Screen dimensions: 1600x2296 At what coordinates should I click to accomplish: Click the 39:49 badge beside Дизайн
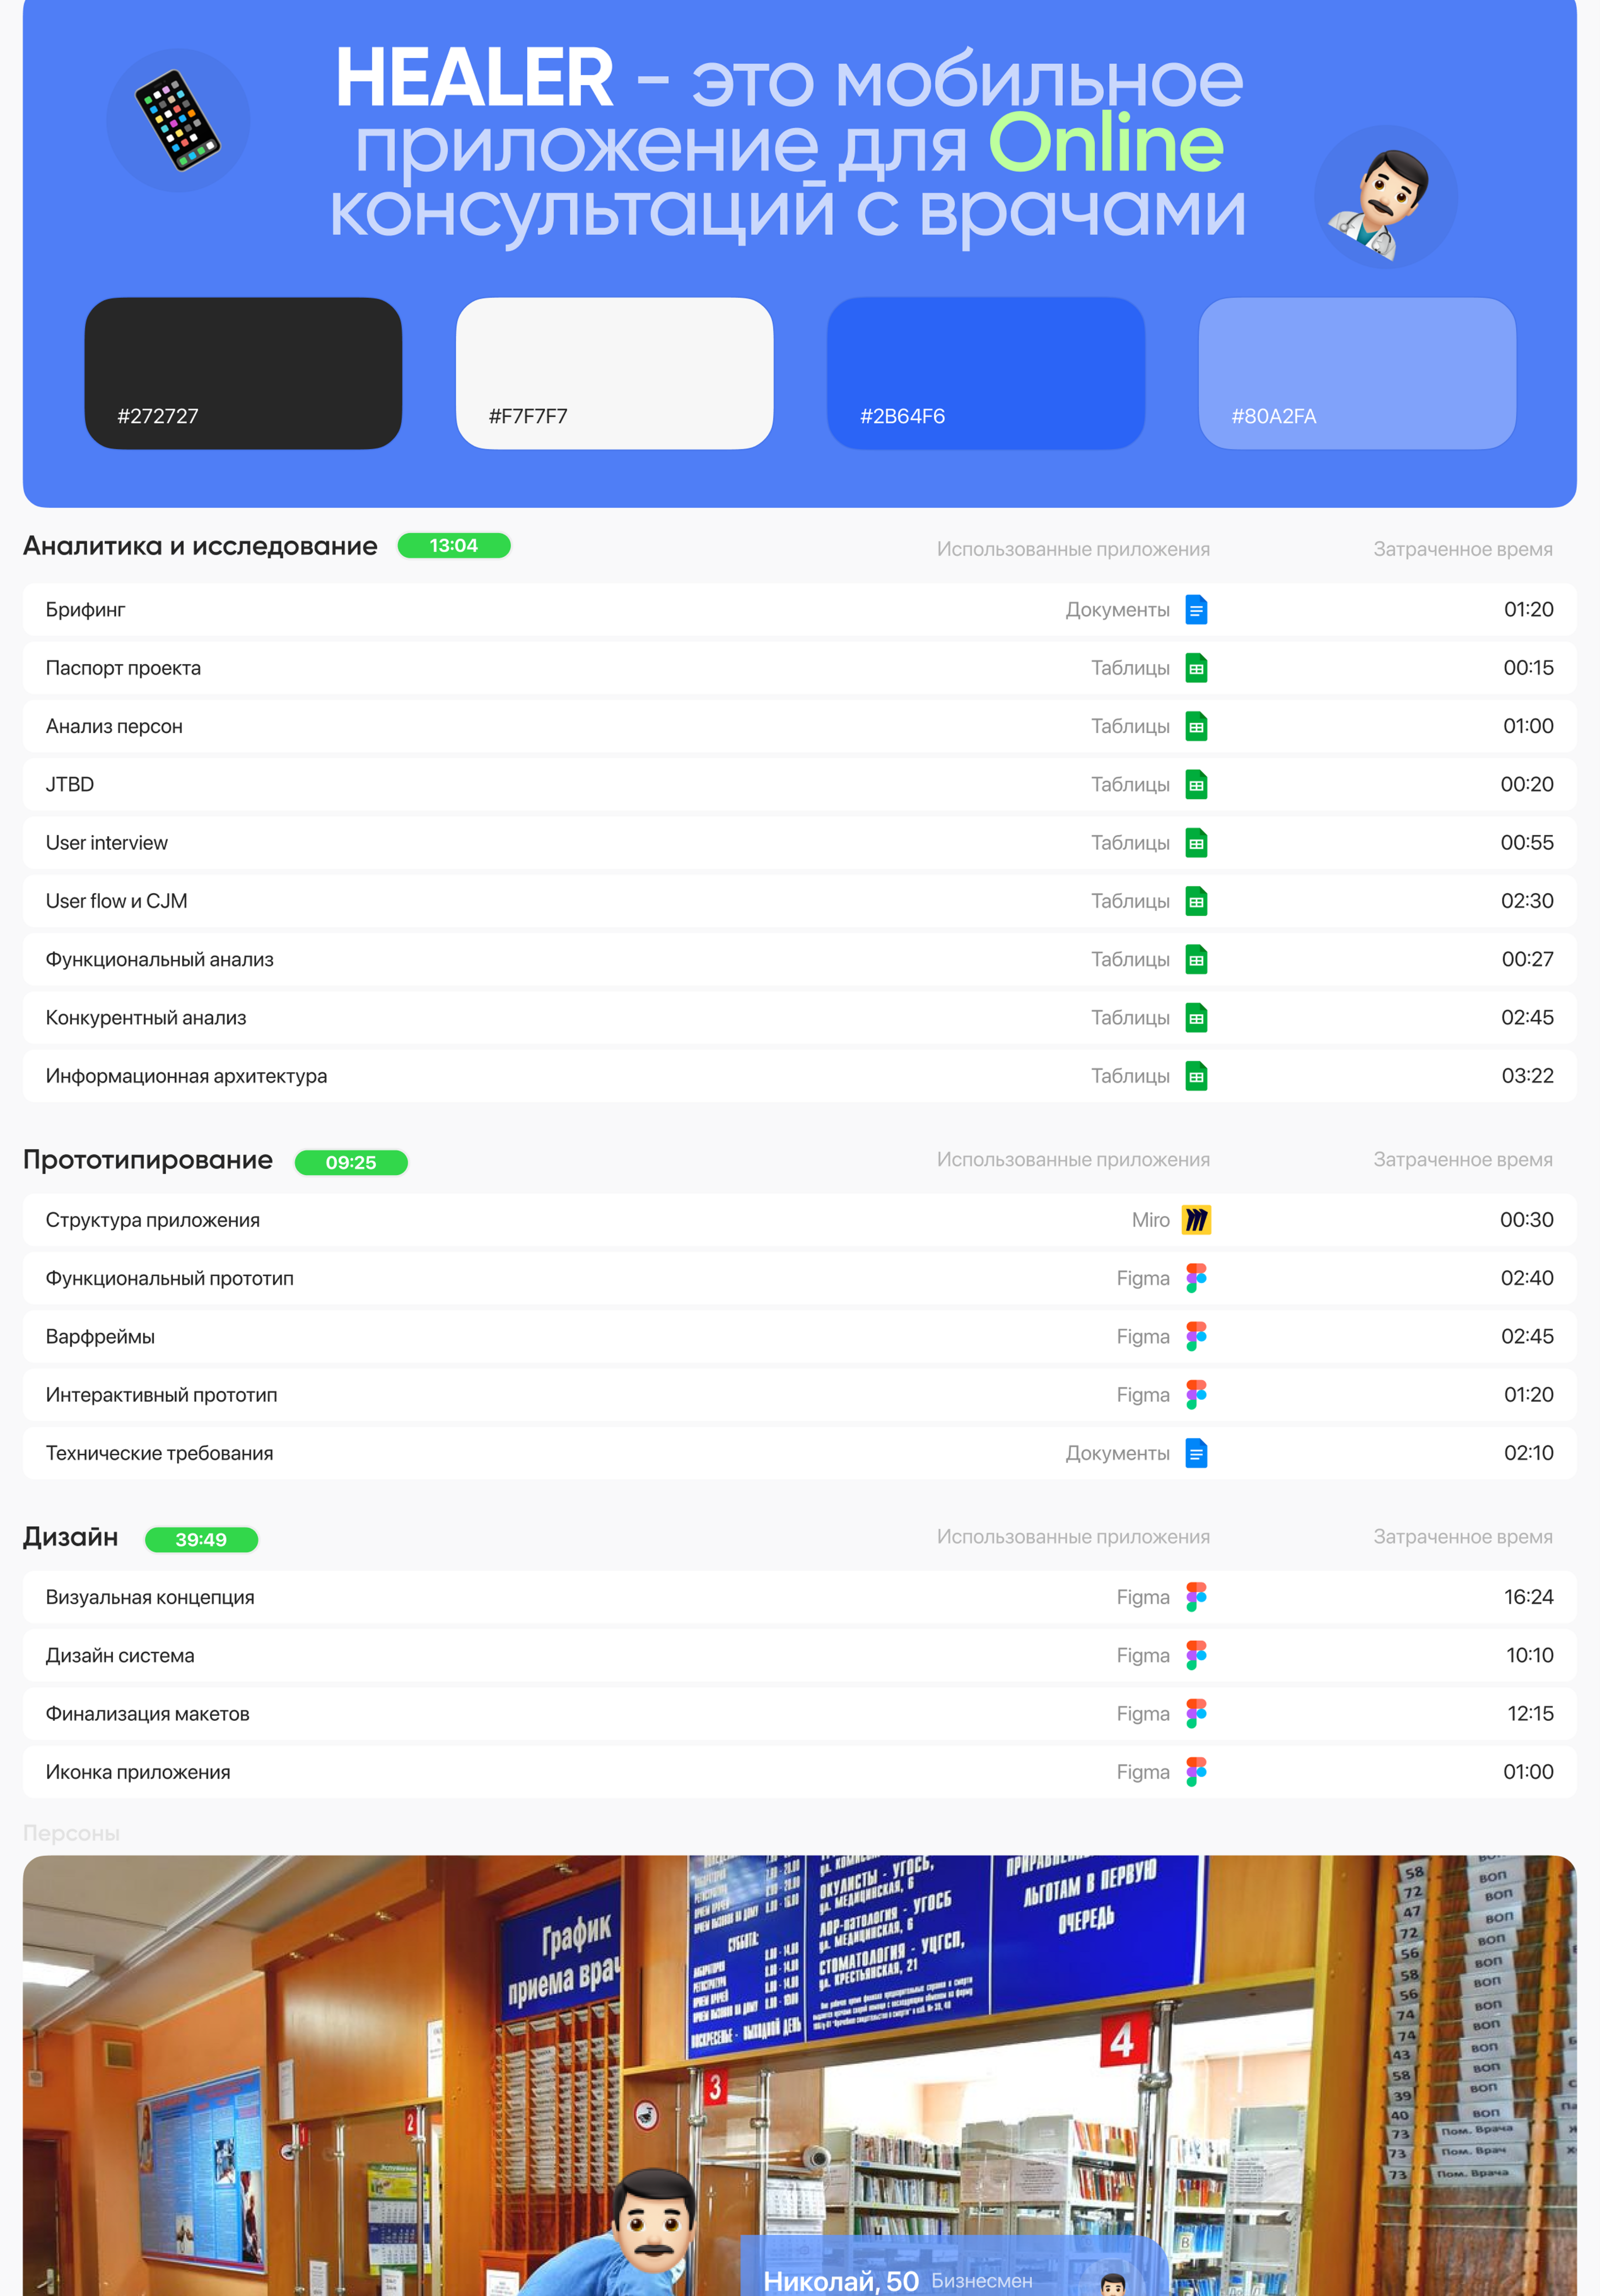(x=201, y=1539)
